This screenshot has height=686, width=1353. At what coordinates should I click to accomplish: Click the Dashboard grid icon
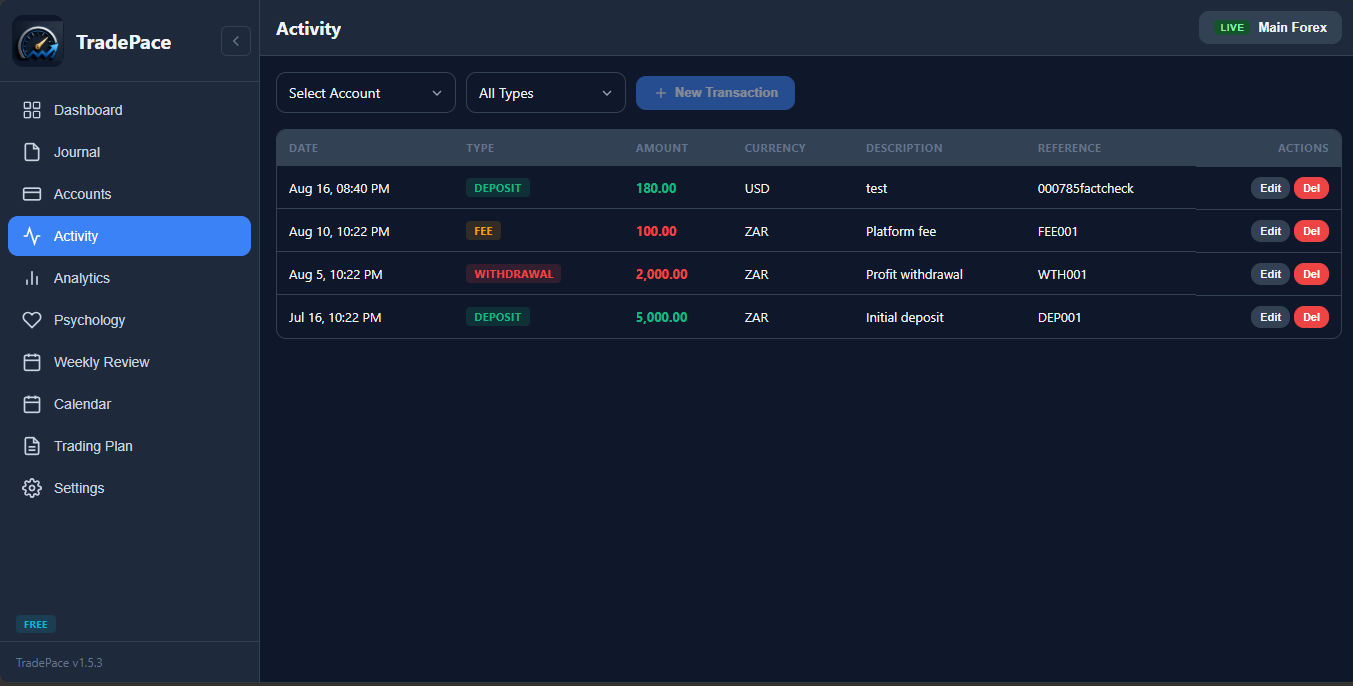[x=32, y=110]
